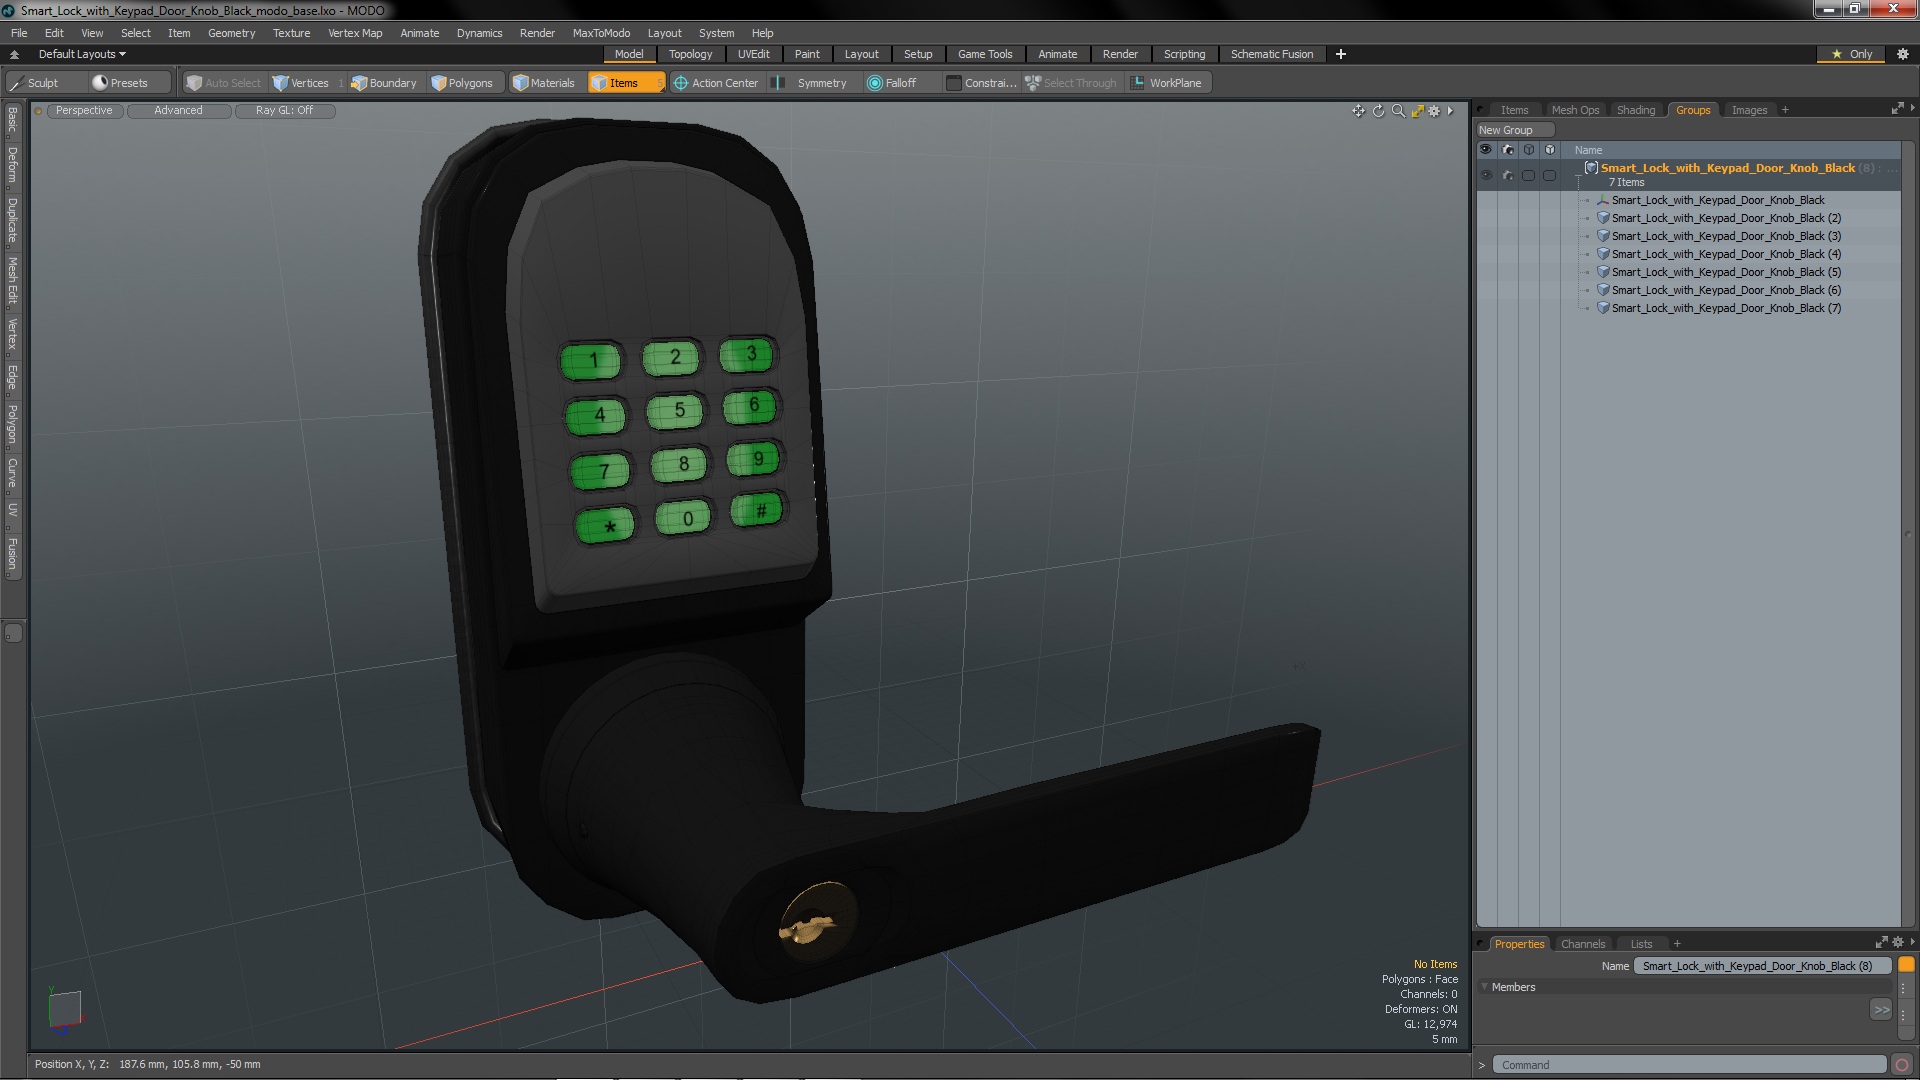Viewport: 1920px width, 1080px height.
Task: Open the Default Layouts dropdown
Action: [82, 54]
